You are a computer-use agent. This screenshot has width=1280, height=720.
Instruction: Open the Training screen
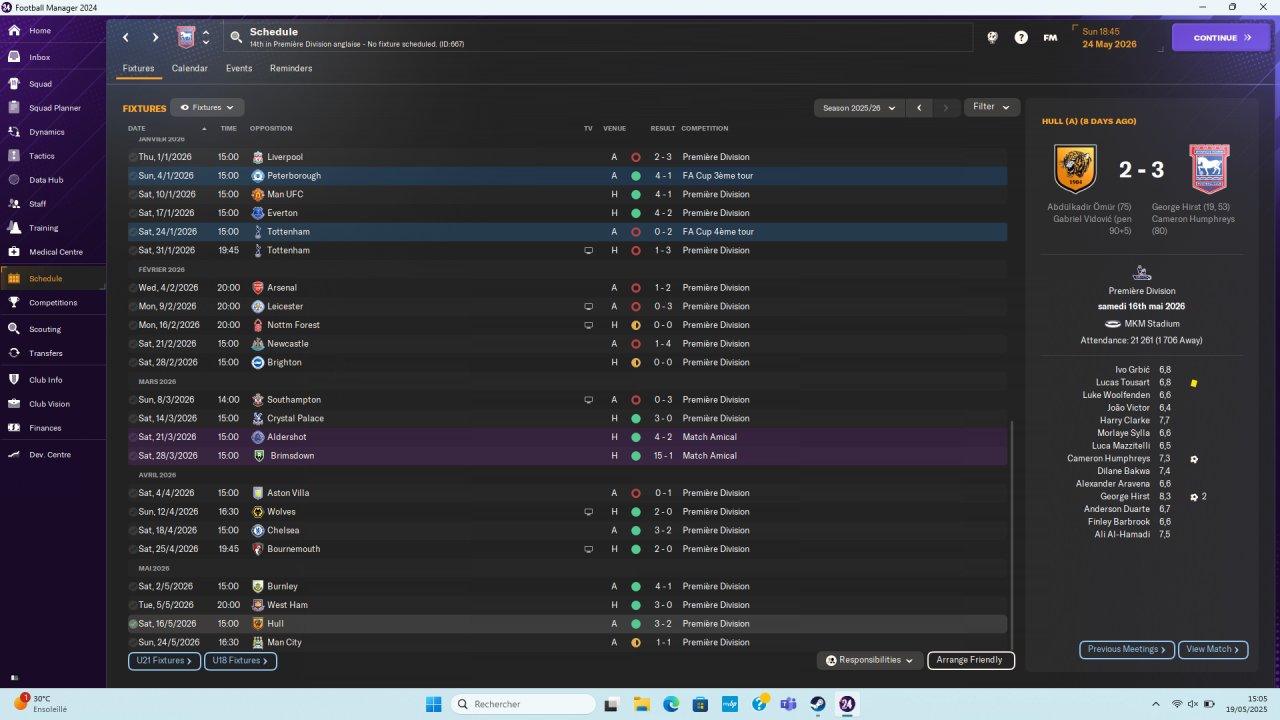[x=43, y=228]
